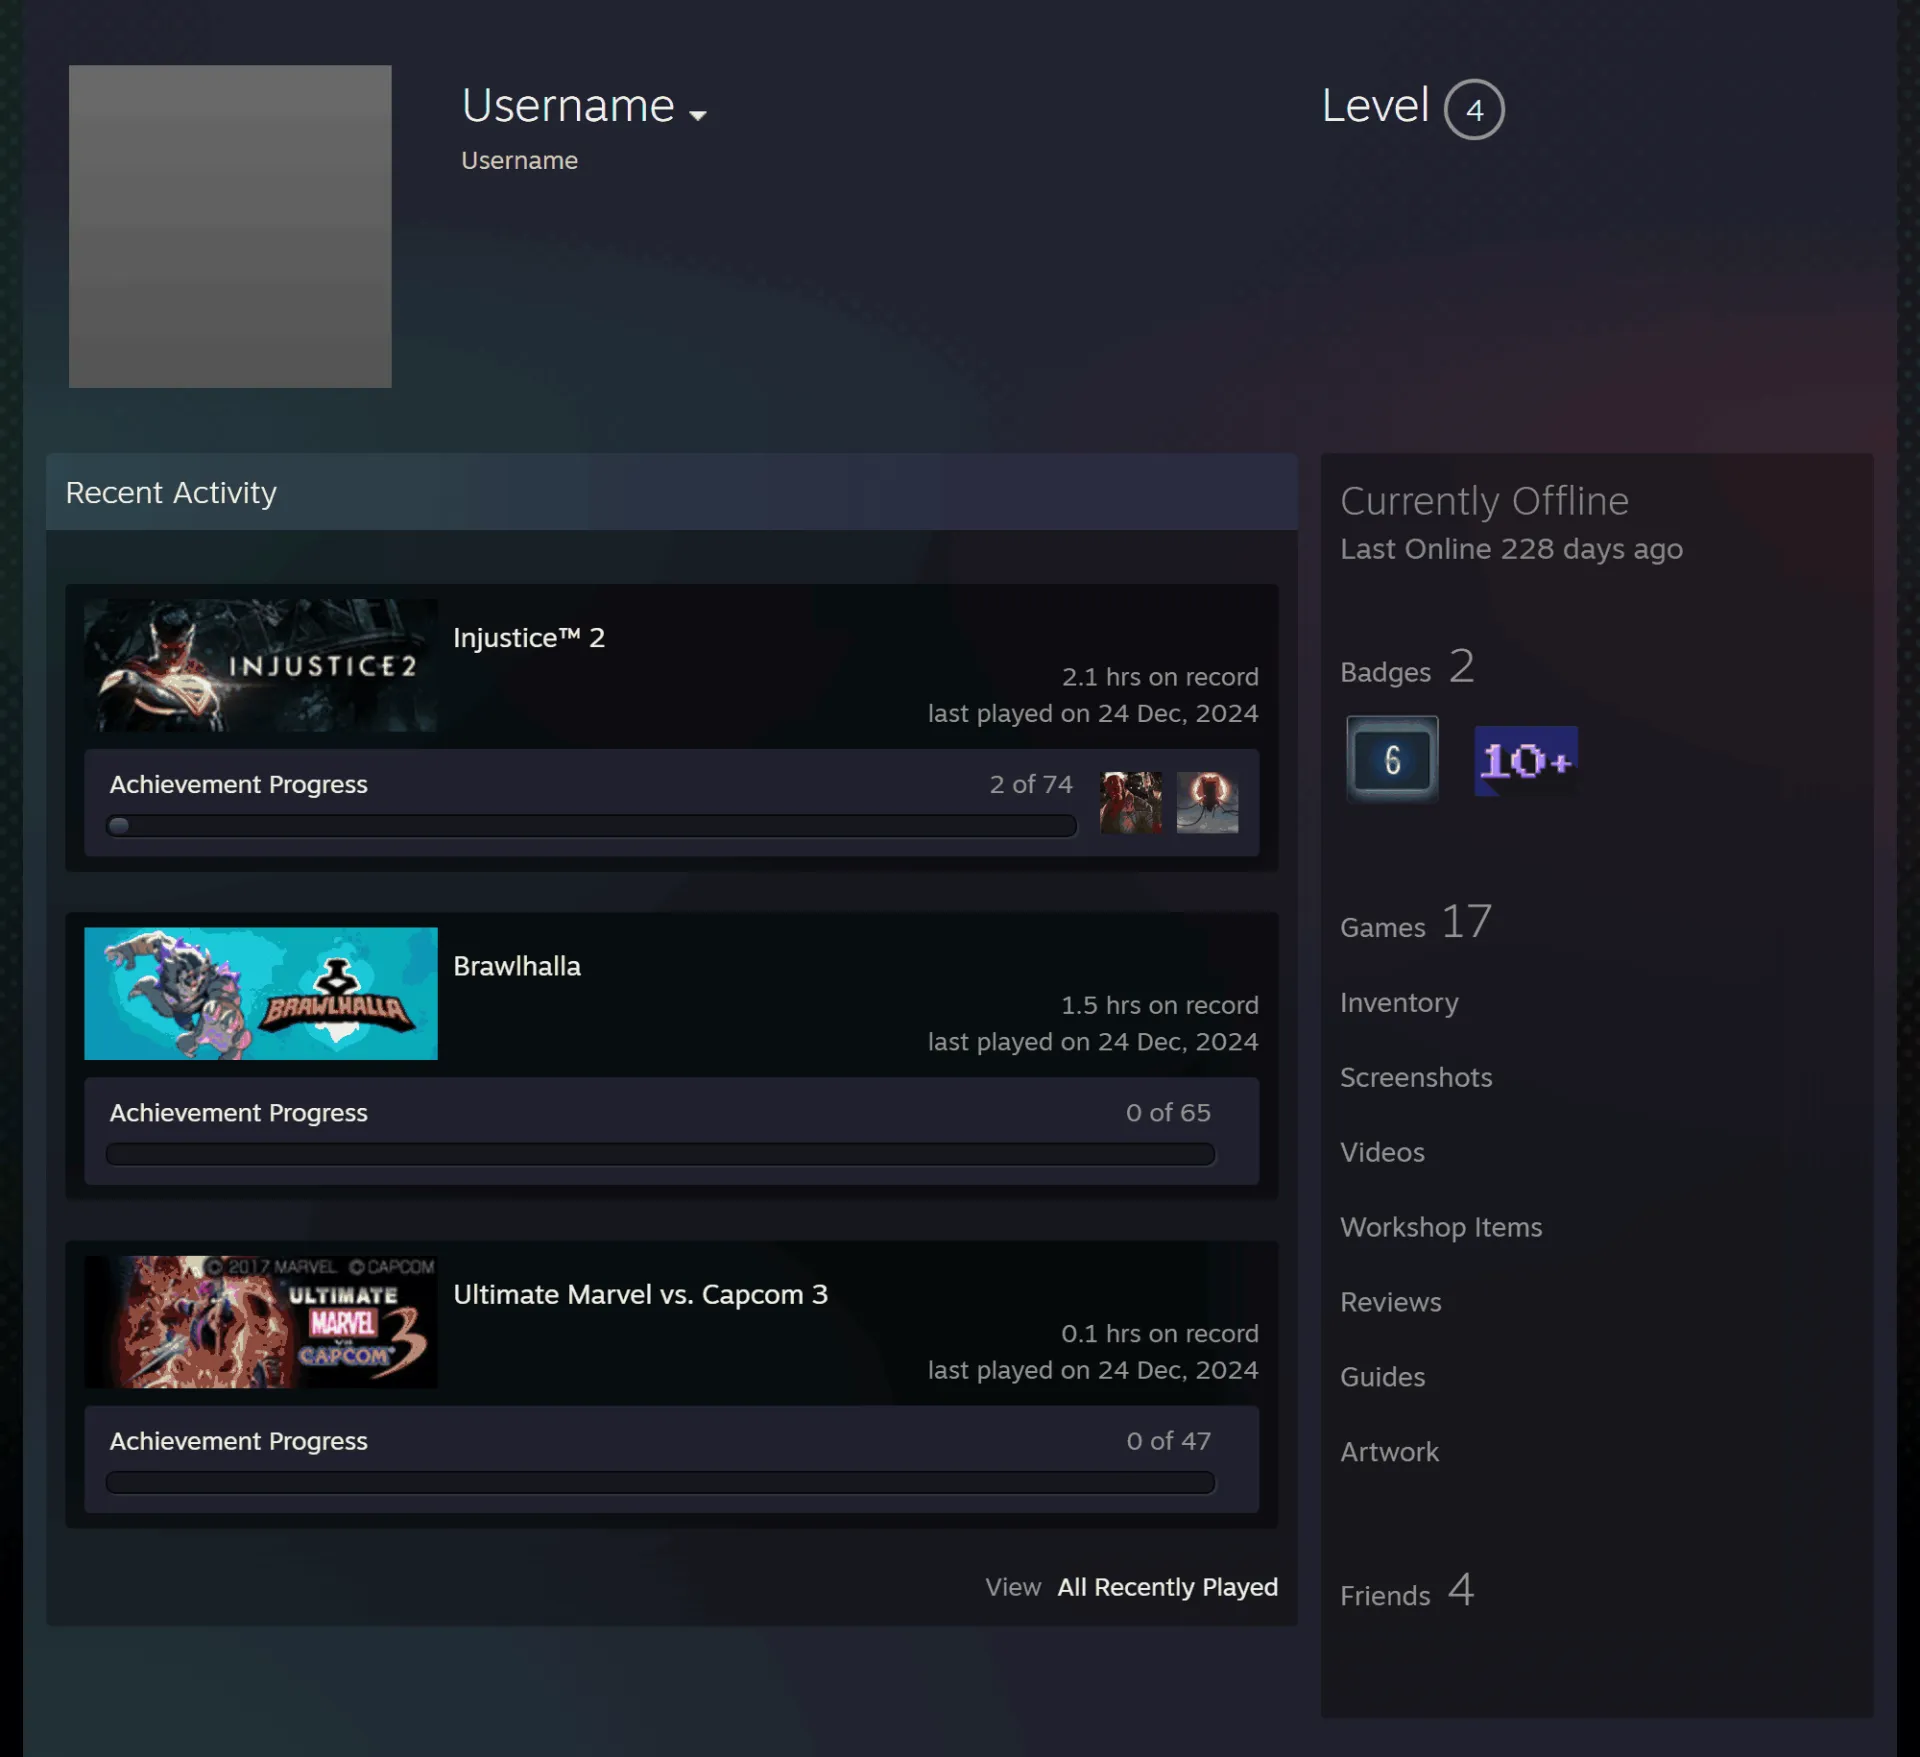Open Ultimate Marvel vs. Capcom 3 banner
Image resolution: width=1920 pixels, height=1757 pixels.
click(261, 1321)
